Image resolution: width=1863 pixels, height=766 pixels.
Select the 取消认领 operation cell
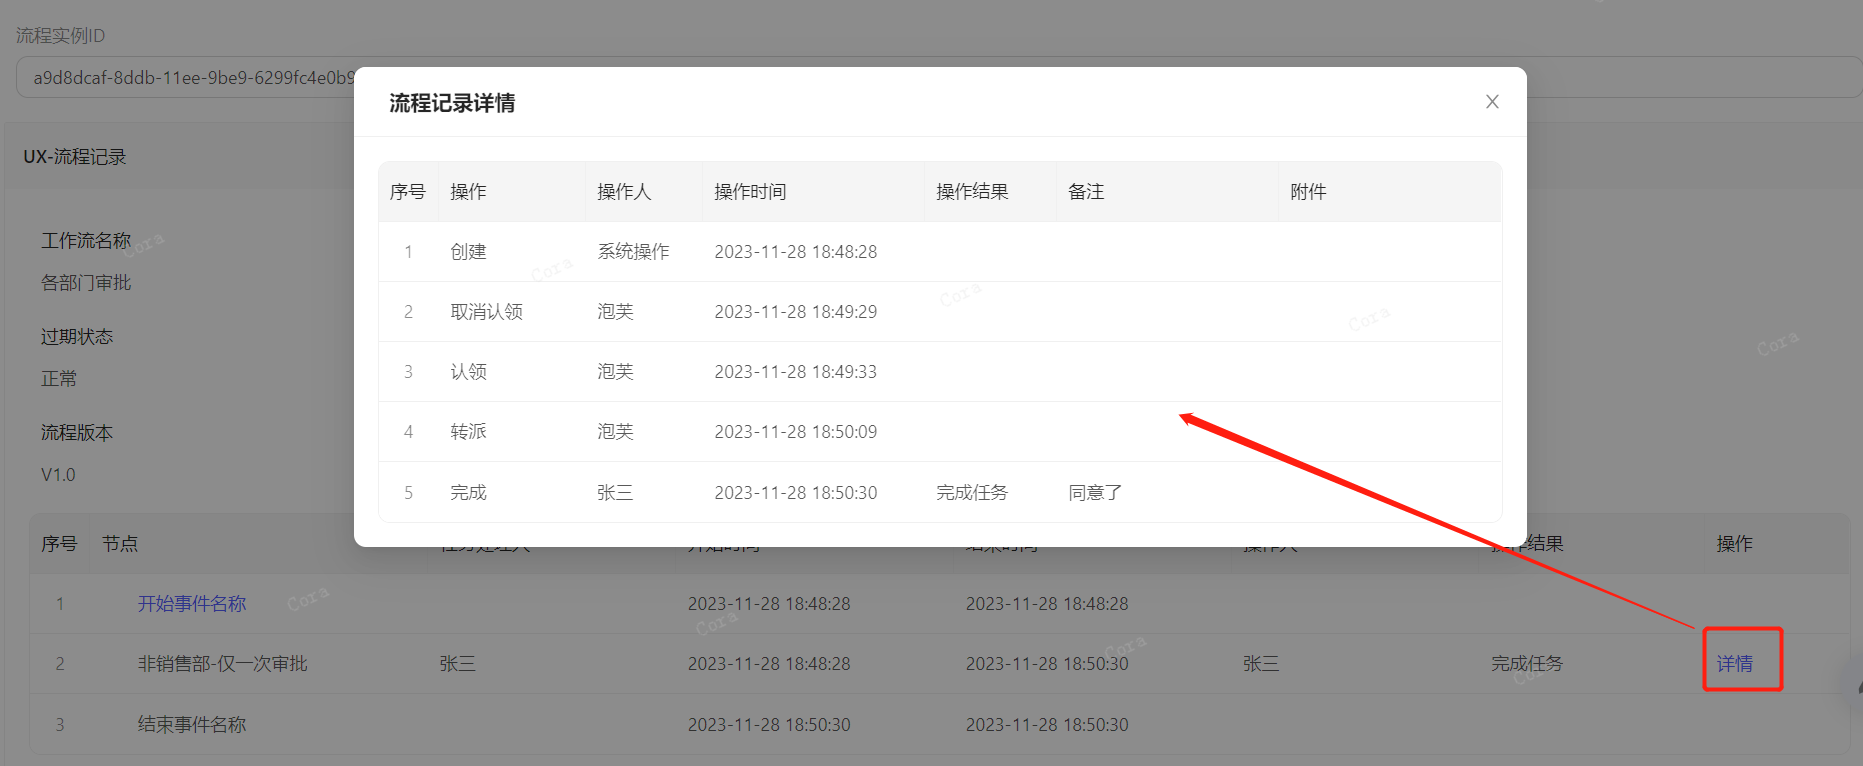(486, 312)
